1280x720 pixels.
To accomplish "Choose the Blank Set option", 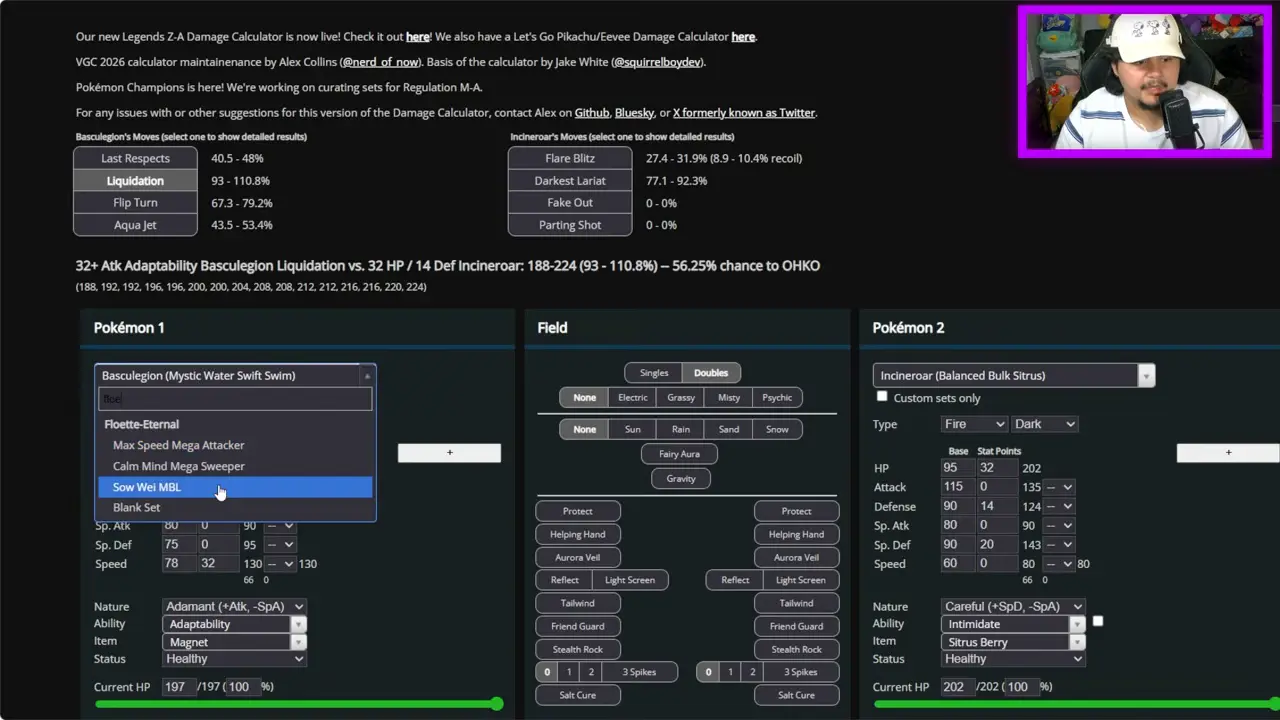I will (x=235, y=508).
